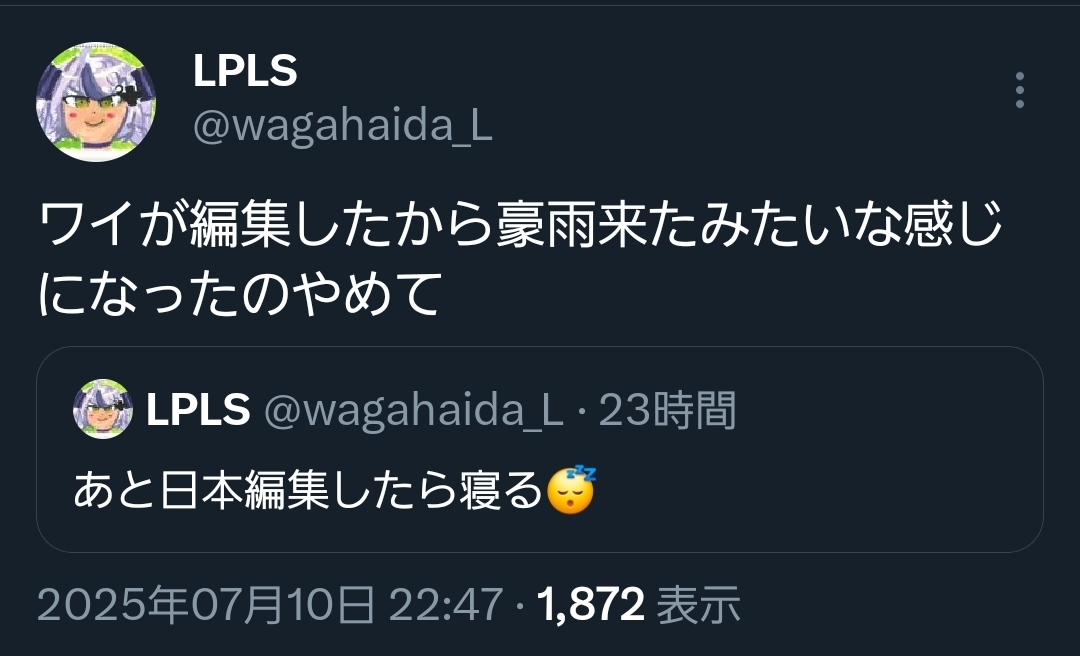
Task: Open the post date 2025年07月10日
Action: tap(205, 605)
